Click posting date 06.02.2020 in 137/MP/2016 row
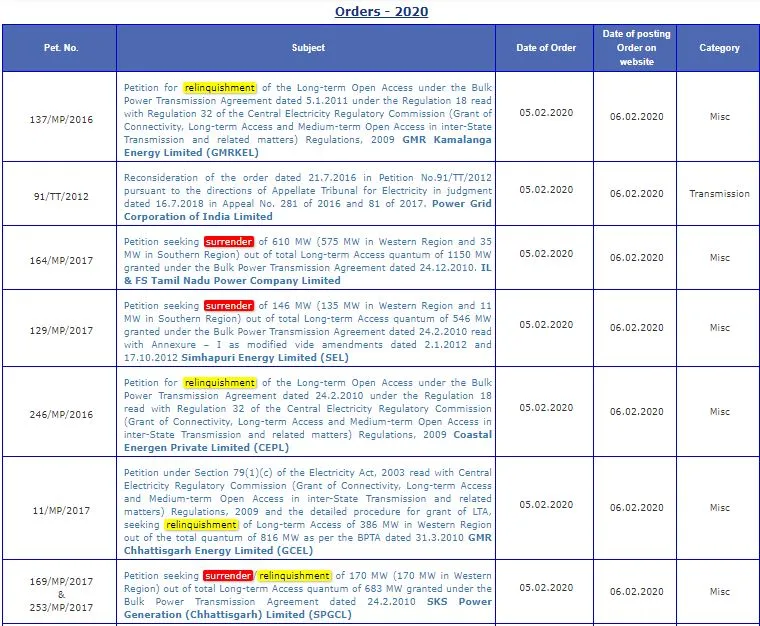Screen dimensions: 760x626 pyautogui.click(x=636, y=116)
